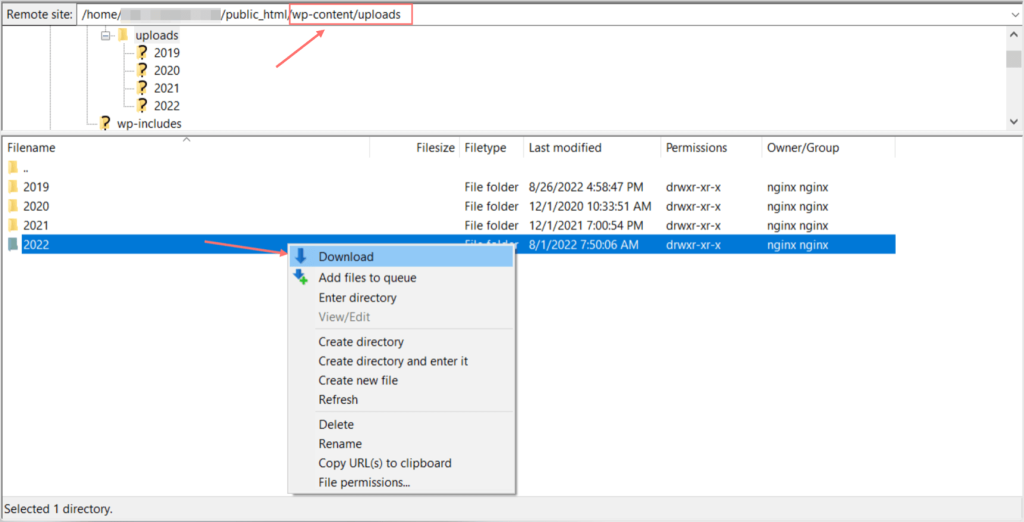Sort by Owner/Group column header

coord(828,148)
